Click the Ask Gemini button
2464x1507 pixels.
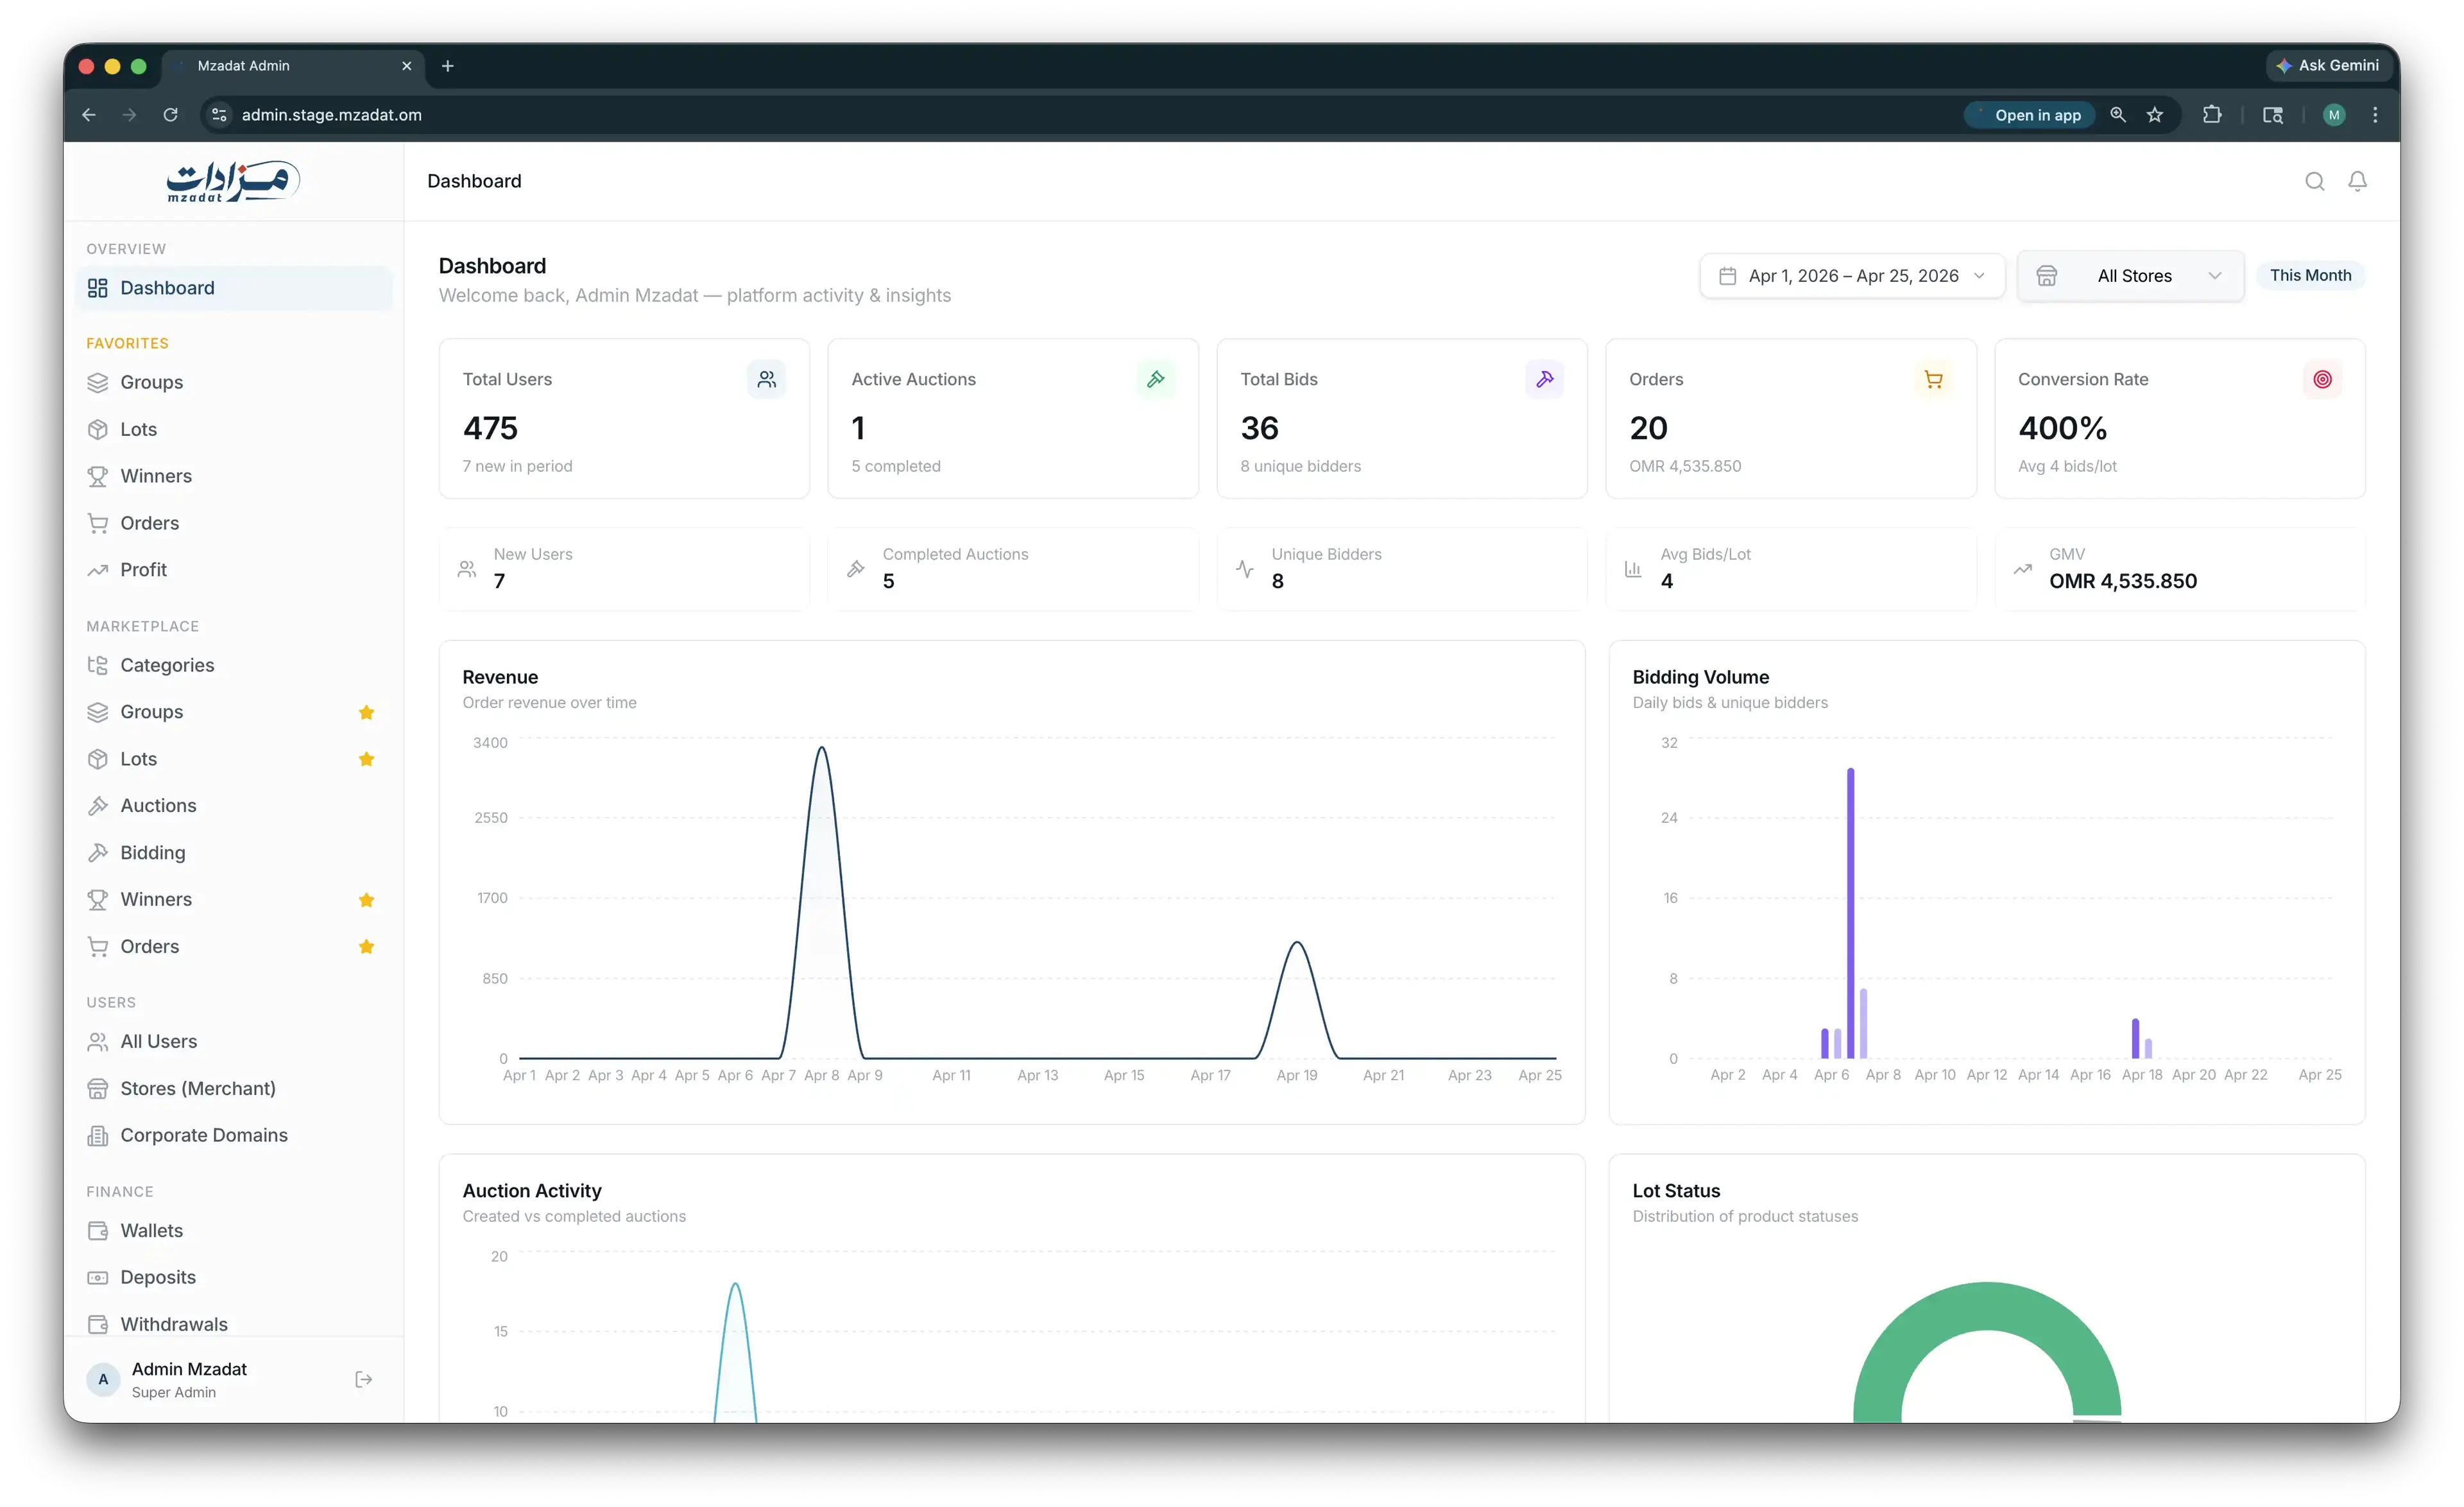[2328, 65]
